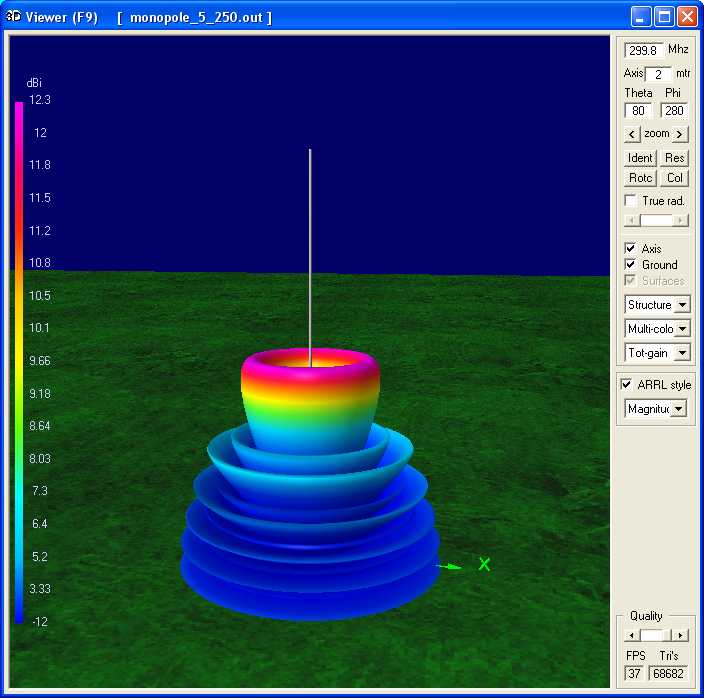Click the zoom in right arrow button
Screen dimensions: 704x698
coord(680,134)
